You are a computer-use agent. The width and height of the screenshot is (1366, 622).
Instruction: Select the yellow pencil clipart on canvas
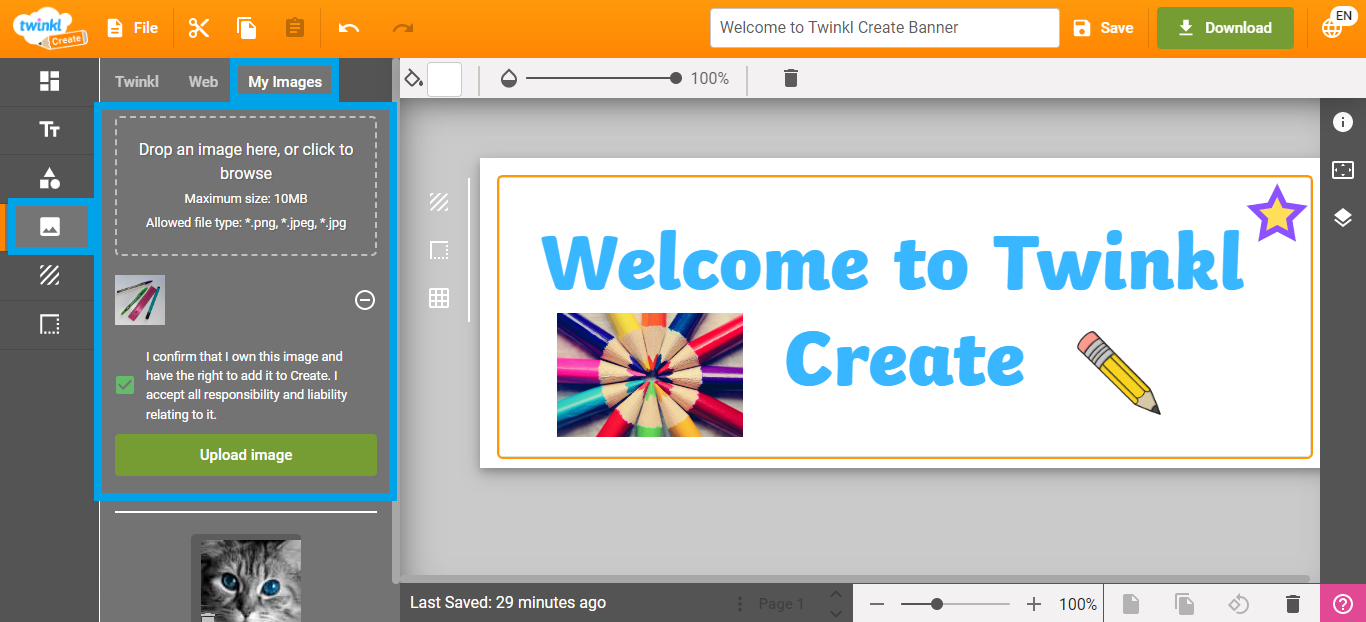pos(1119,371)
